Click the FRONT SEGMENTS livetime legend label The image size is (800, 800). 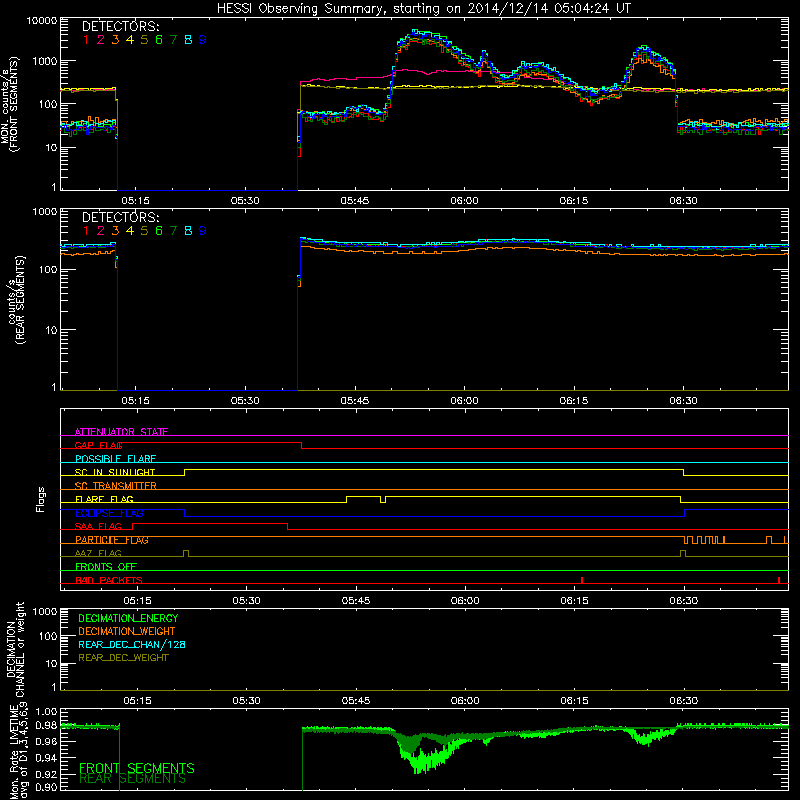[x=137, y=768]
